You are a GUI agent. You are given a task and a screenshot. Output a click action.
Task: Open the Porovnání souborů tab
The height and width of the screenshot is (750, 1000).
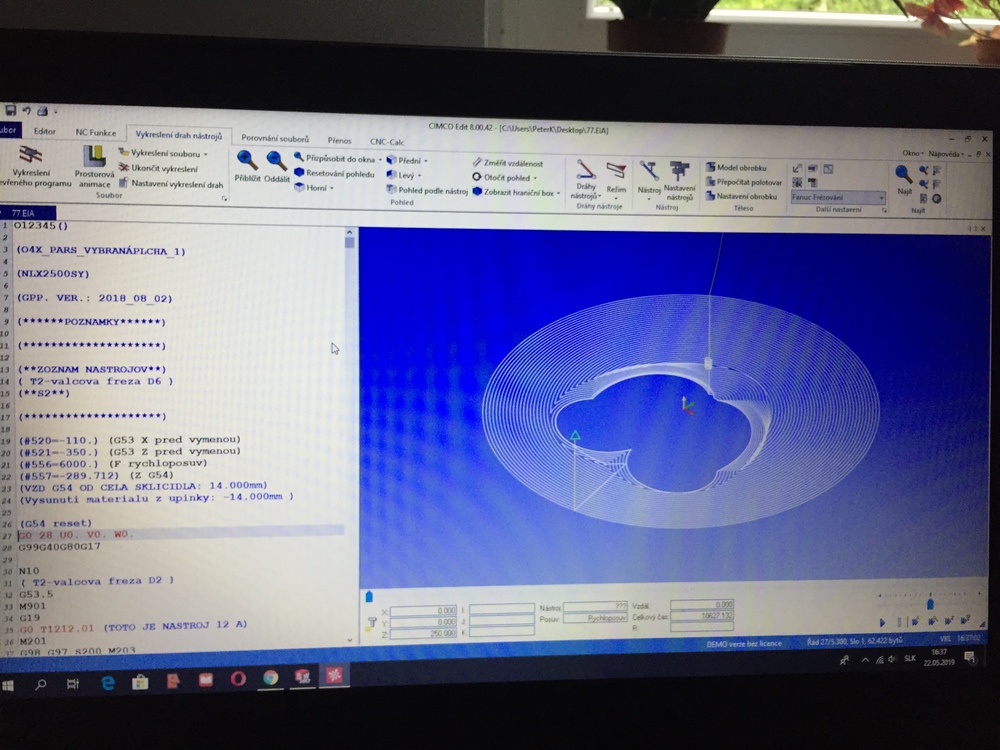pyautogui.click(x=275, y=139)
